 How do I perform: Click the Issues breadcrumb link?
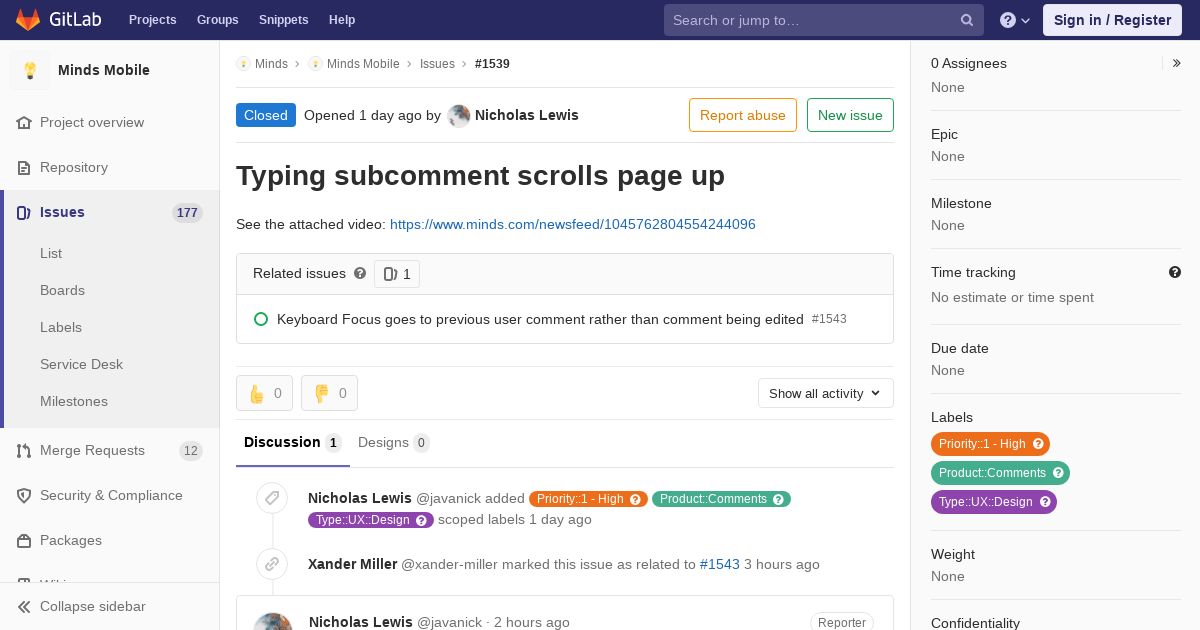pyautogui.click(x=437, y=64)
